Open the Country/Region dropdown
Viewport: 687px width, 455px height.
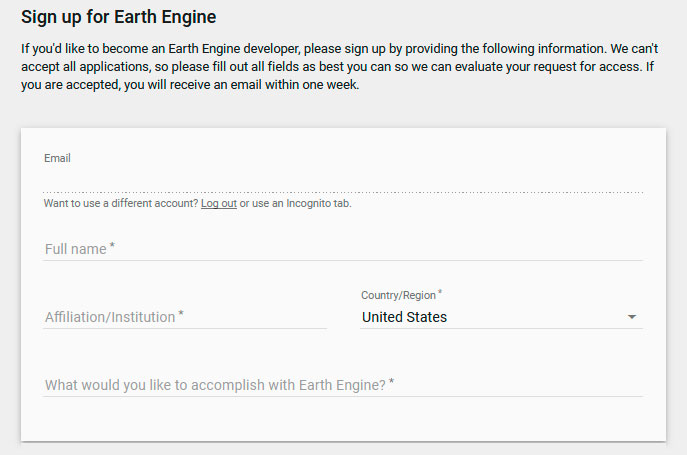501,317
